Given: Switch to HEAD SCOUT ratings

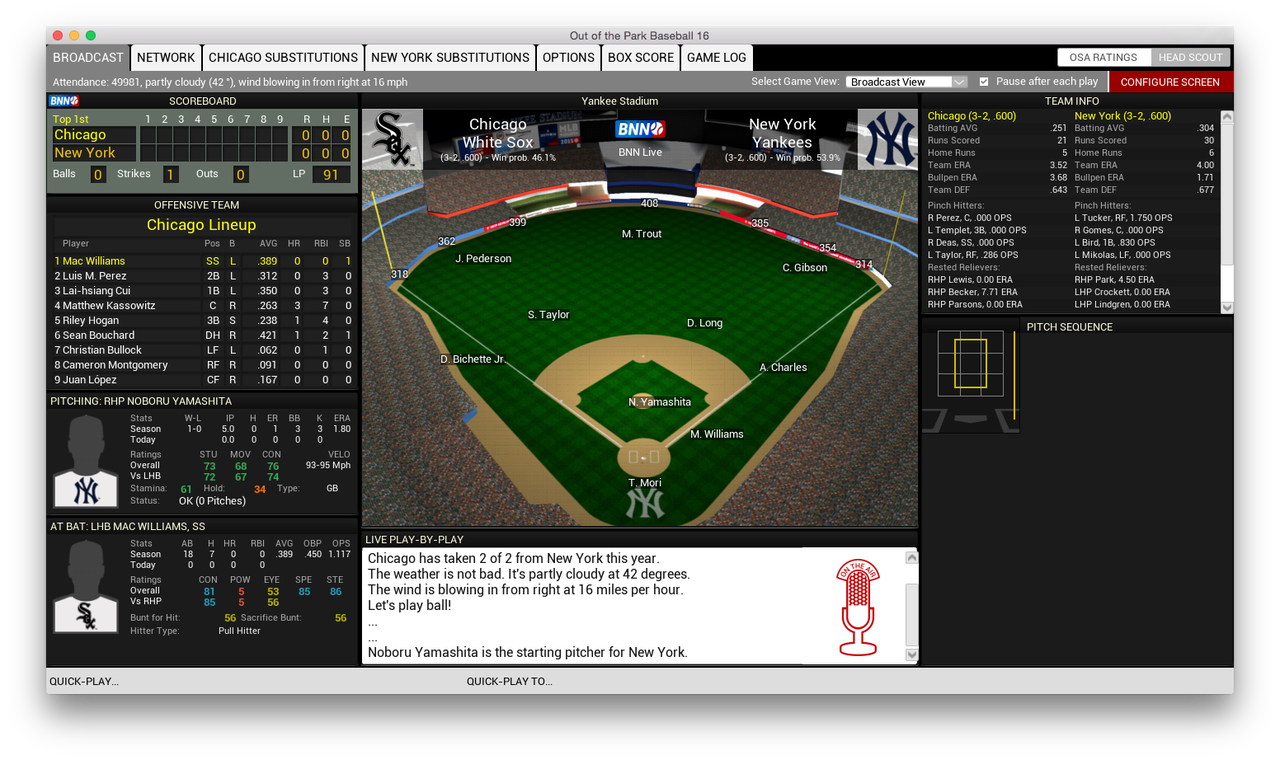Looking at the screenshot, I should tap(1191, 58).
